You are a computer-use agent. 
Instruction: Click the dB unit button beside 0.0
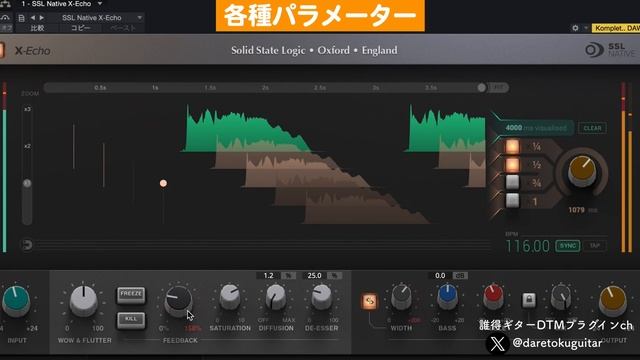pos(460,276)
